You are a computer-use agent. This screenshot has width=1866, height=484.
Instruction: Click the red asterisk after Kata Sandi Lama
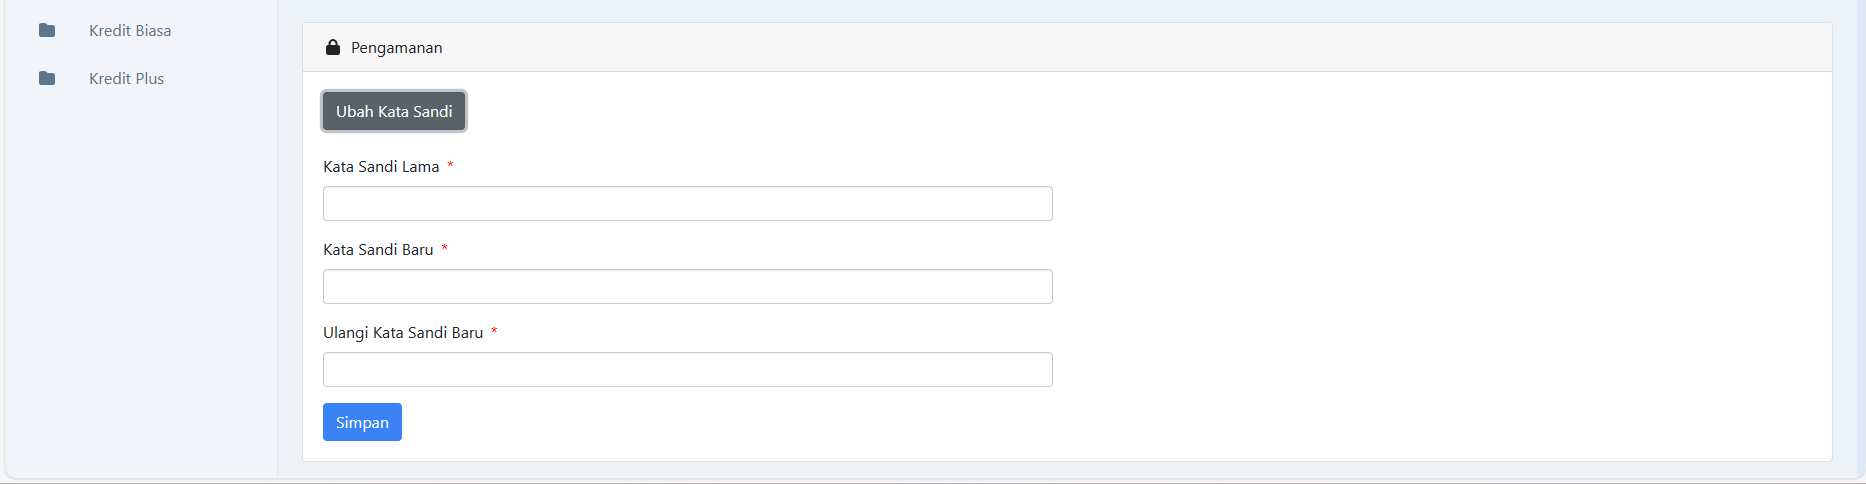(x=450, y=165)
